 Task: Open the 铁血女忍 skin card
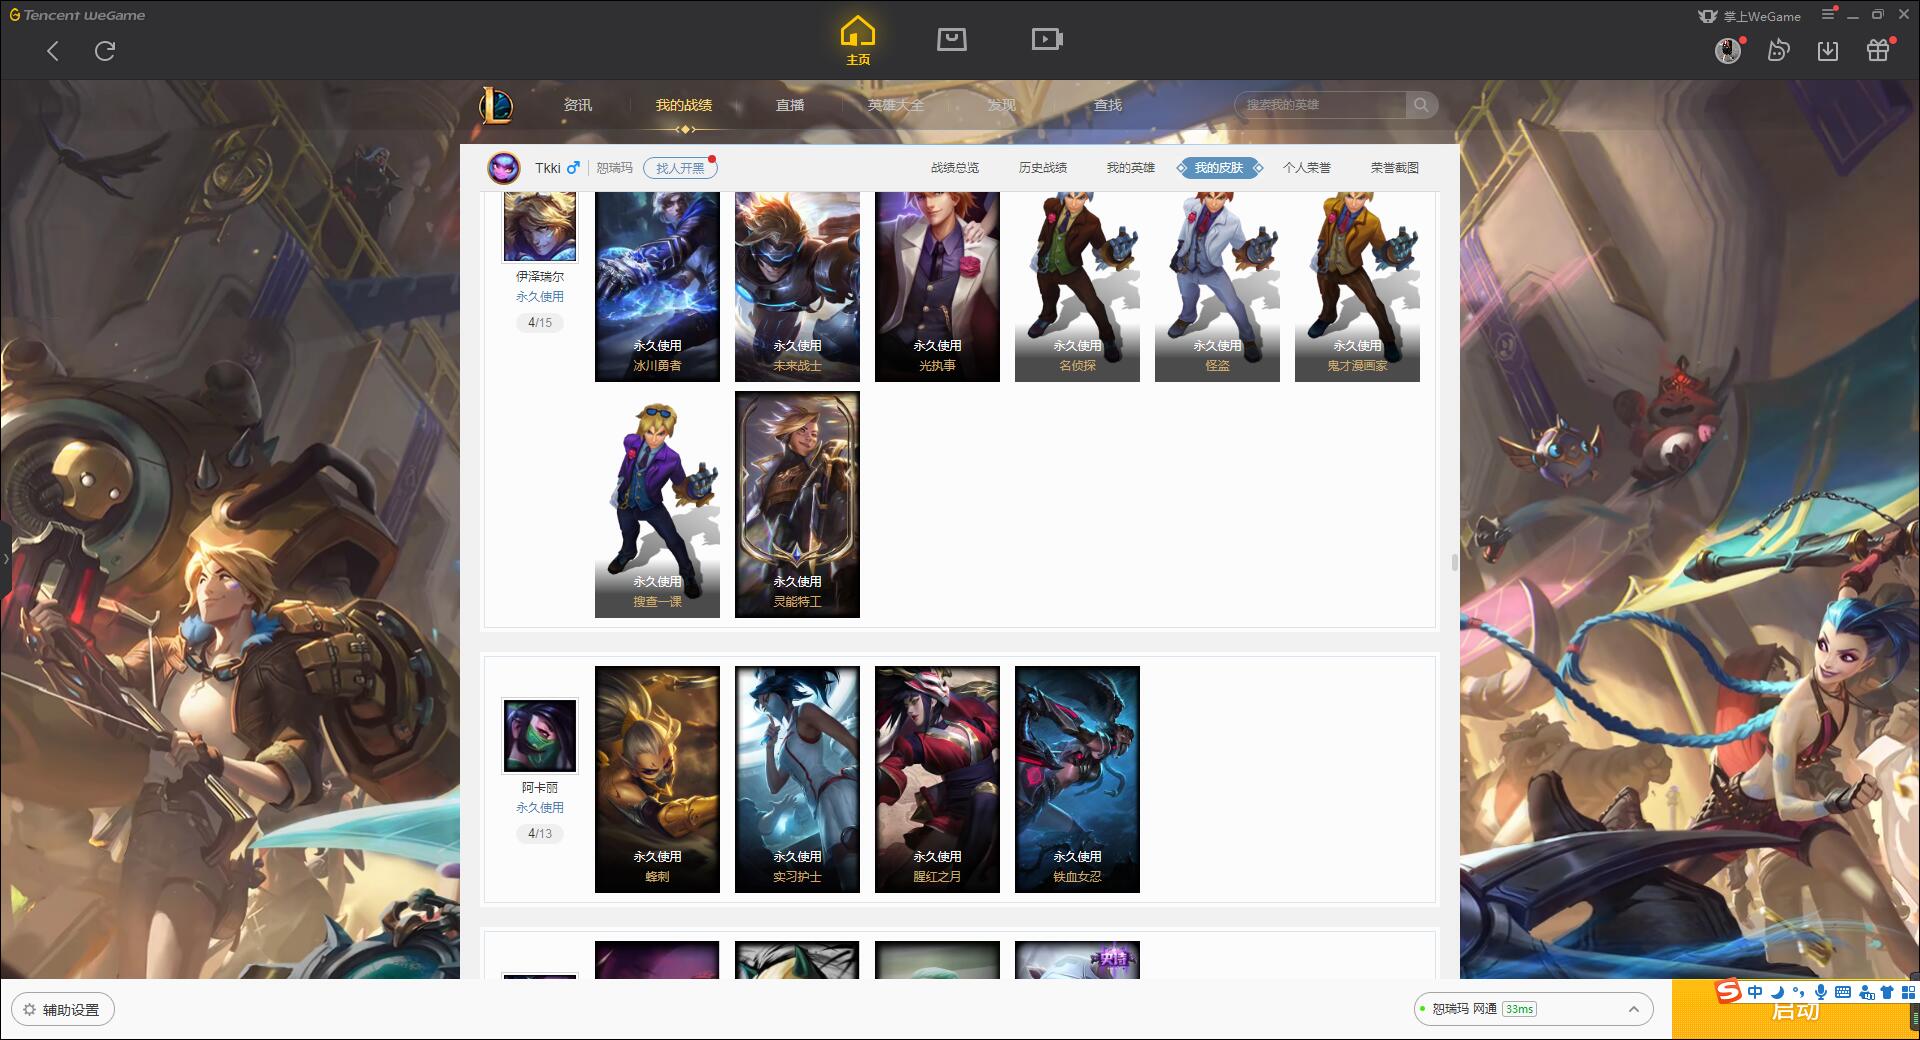(1077, 779)
